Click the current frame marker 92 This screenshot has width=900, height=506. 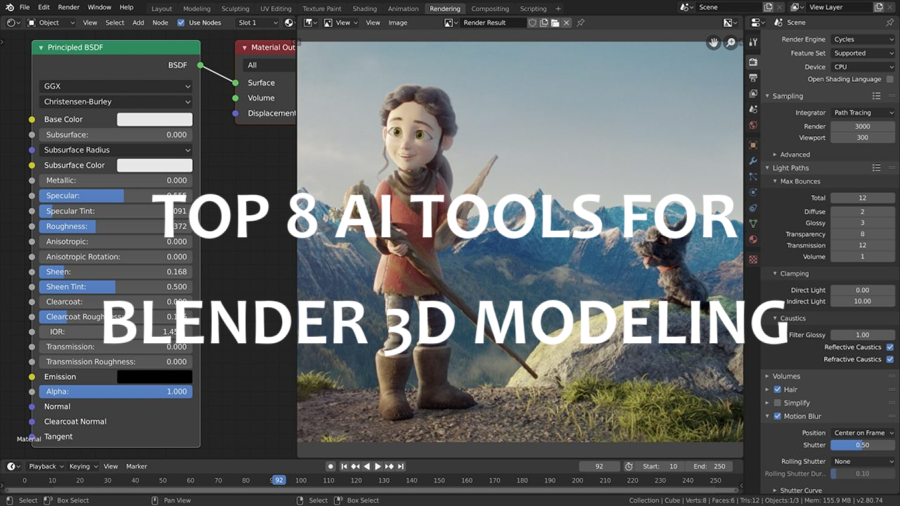pyautogui.click(x=278, y=480)
